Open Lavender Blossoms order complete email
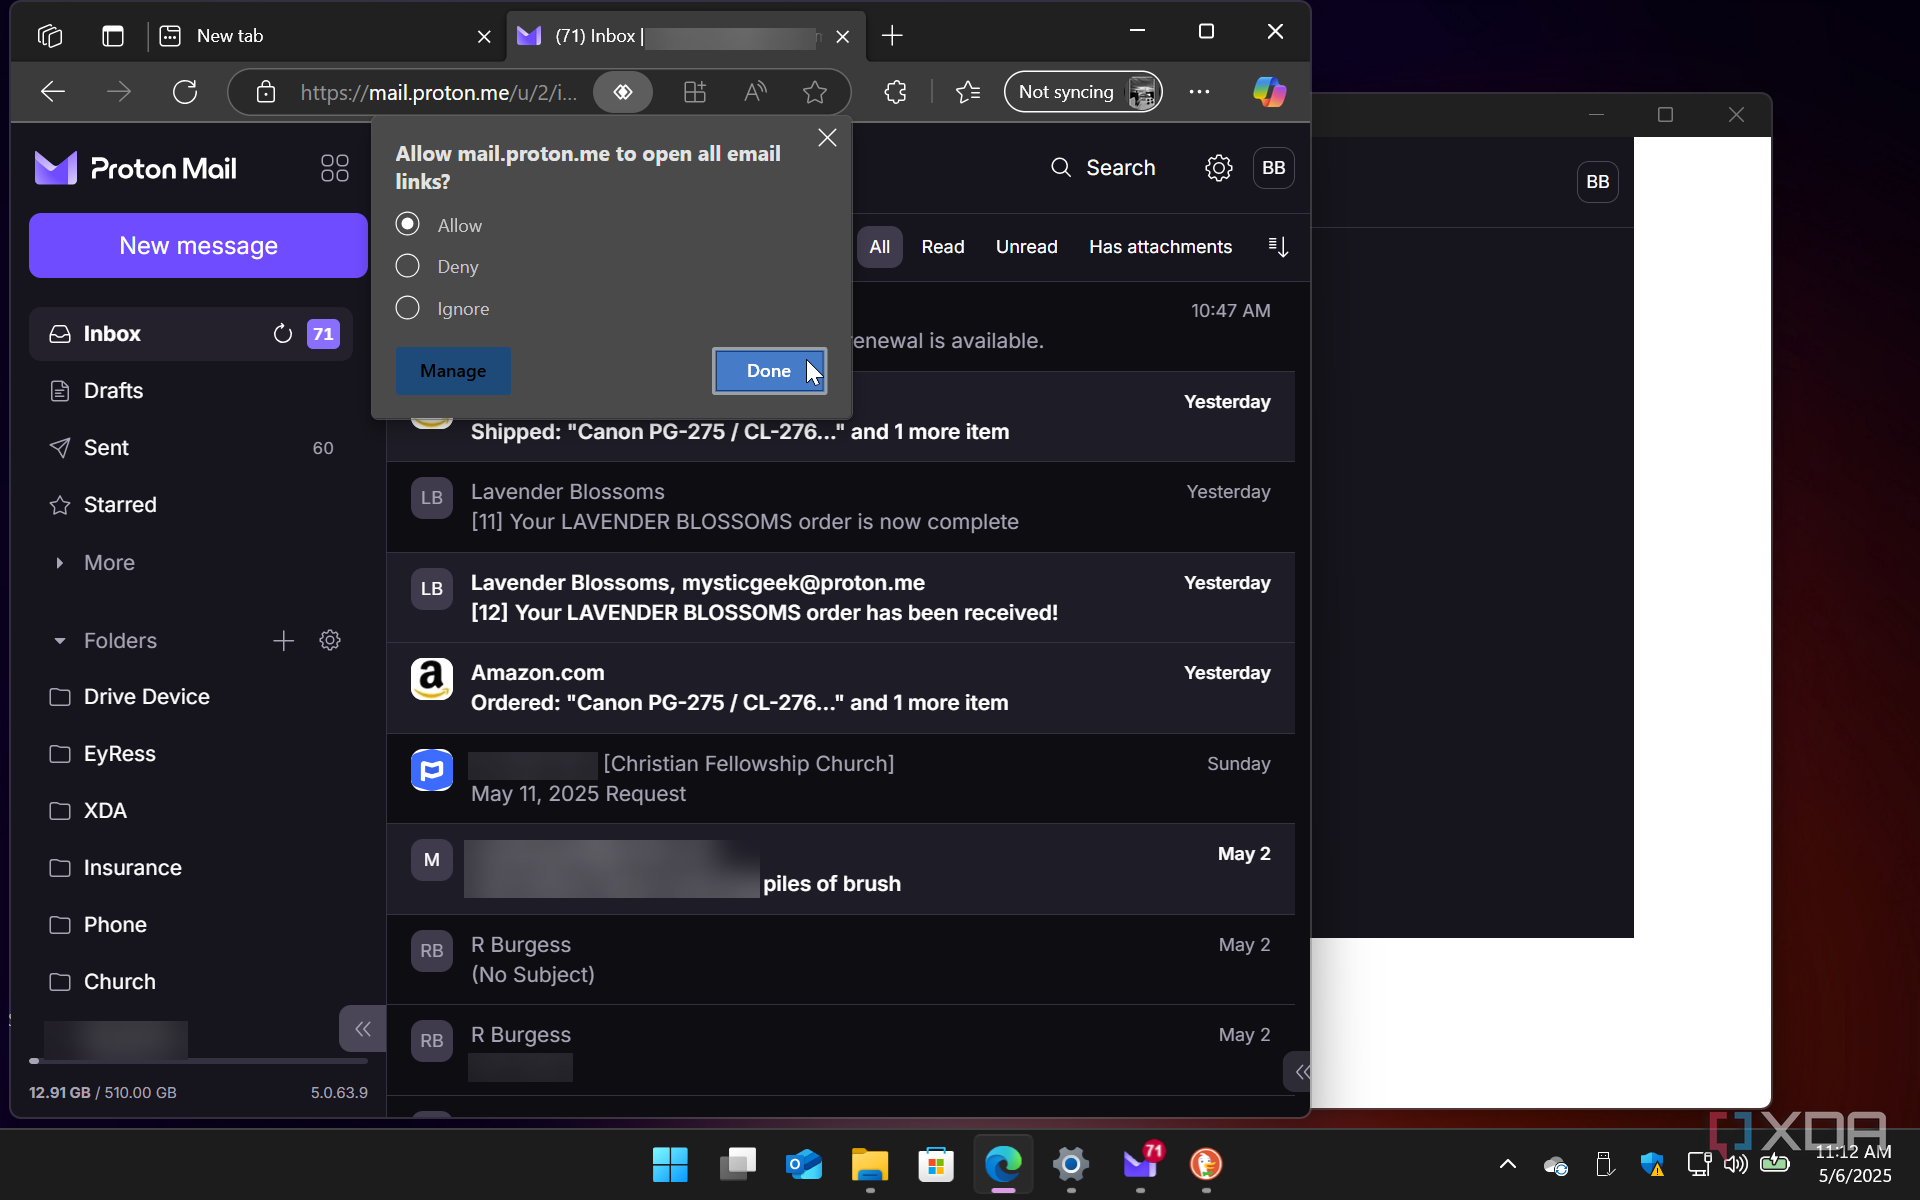The image size is (1920, 1200). pos(840,507)
